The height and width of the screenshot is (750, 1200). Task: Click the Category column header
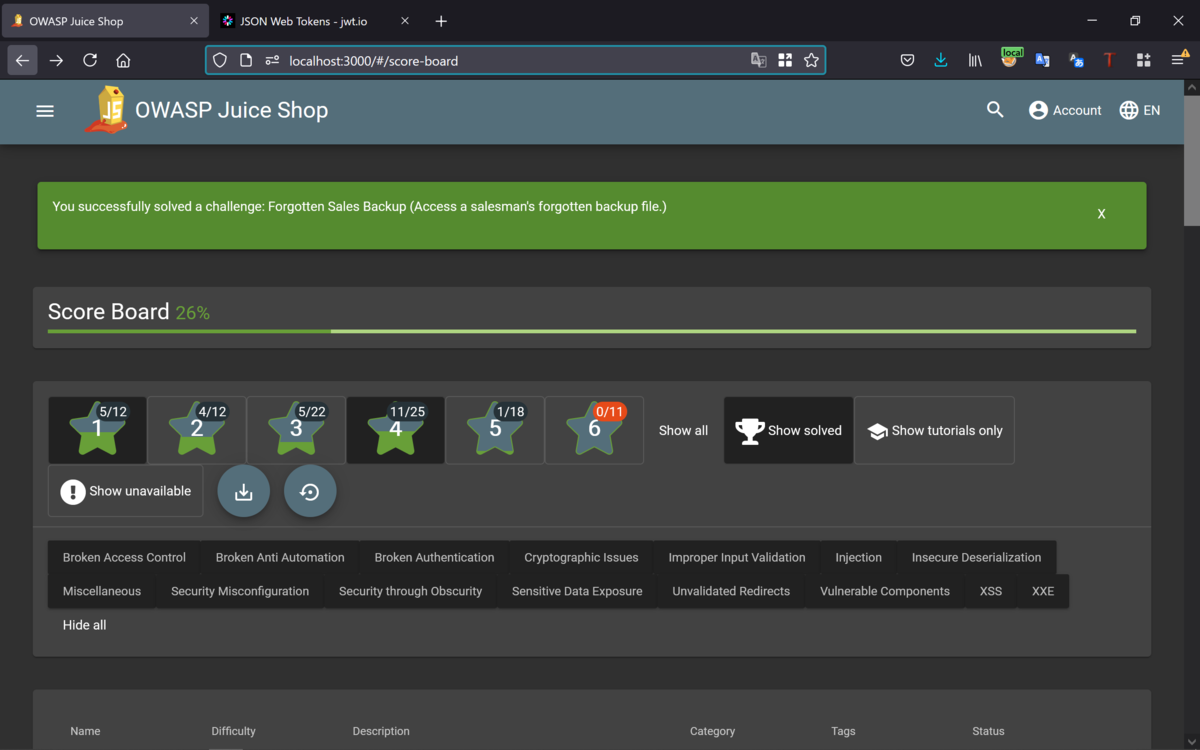click(x=712, y=731)
